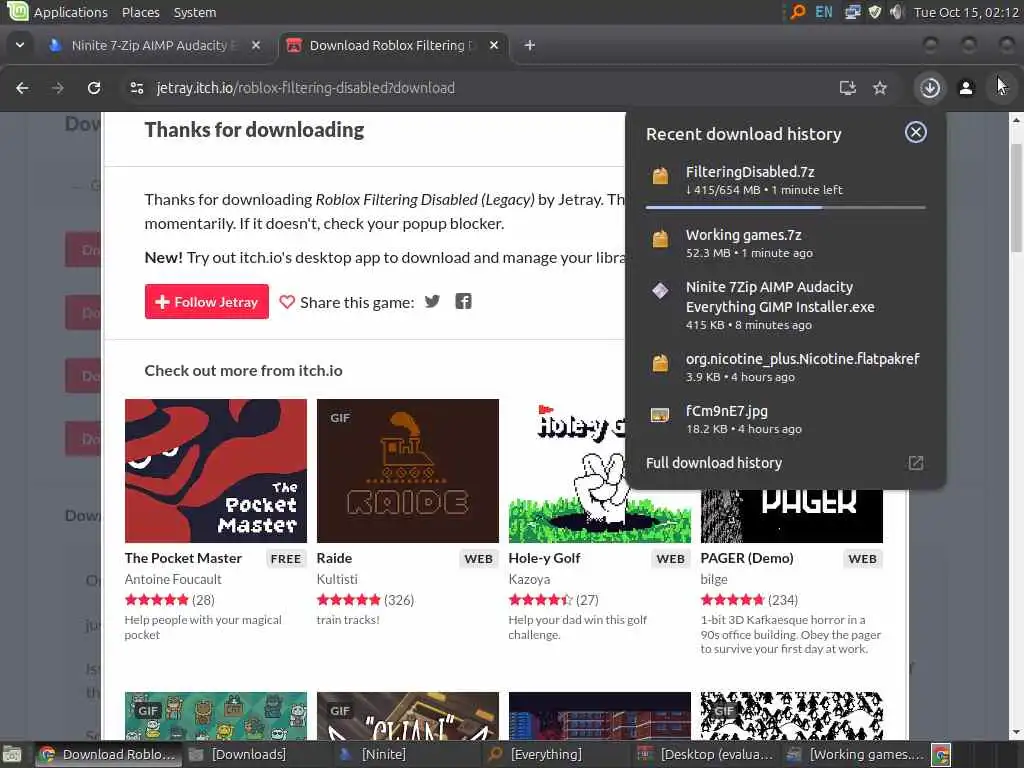Image resolution: width=1024 pixels, height=768 pixels.
Task: Open the Ninite 7Zip AIMP Audacity installer entry
Action: click(x=785, y=305)
